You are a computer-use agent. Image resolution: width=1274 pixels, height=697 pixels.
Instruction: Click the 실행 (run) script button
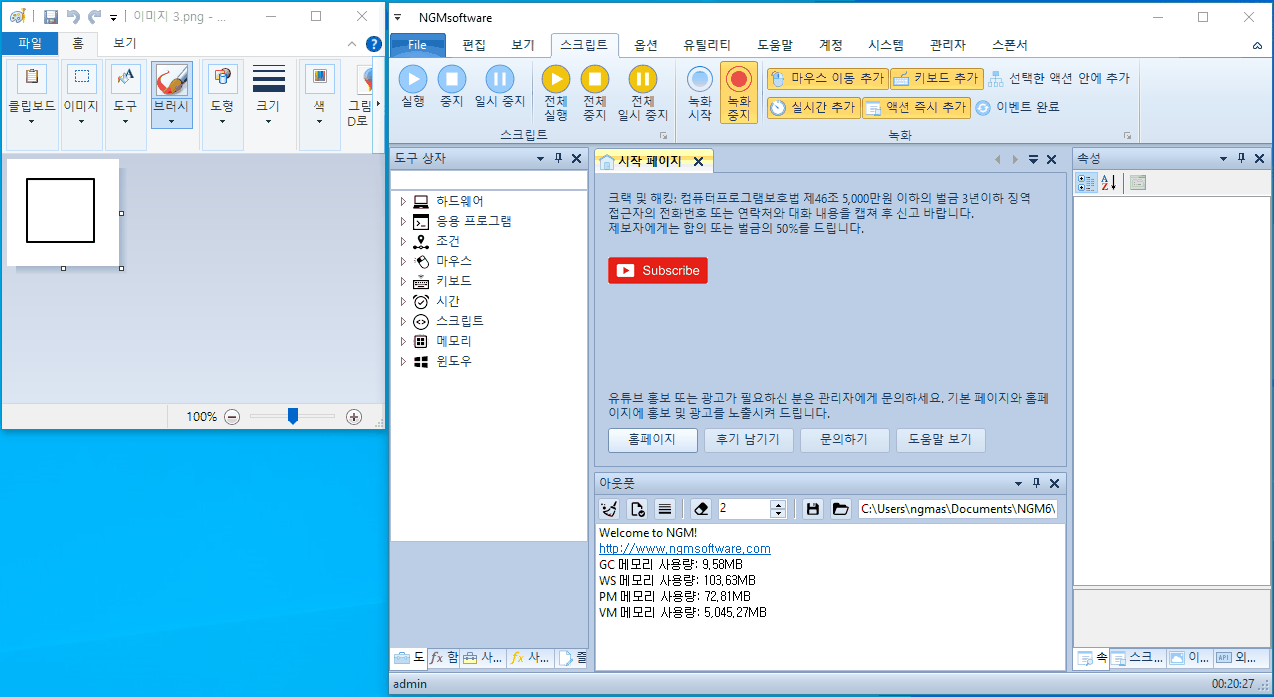click(413, 86)
